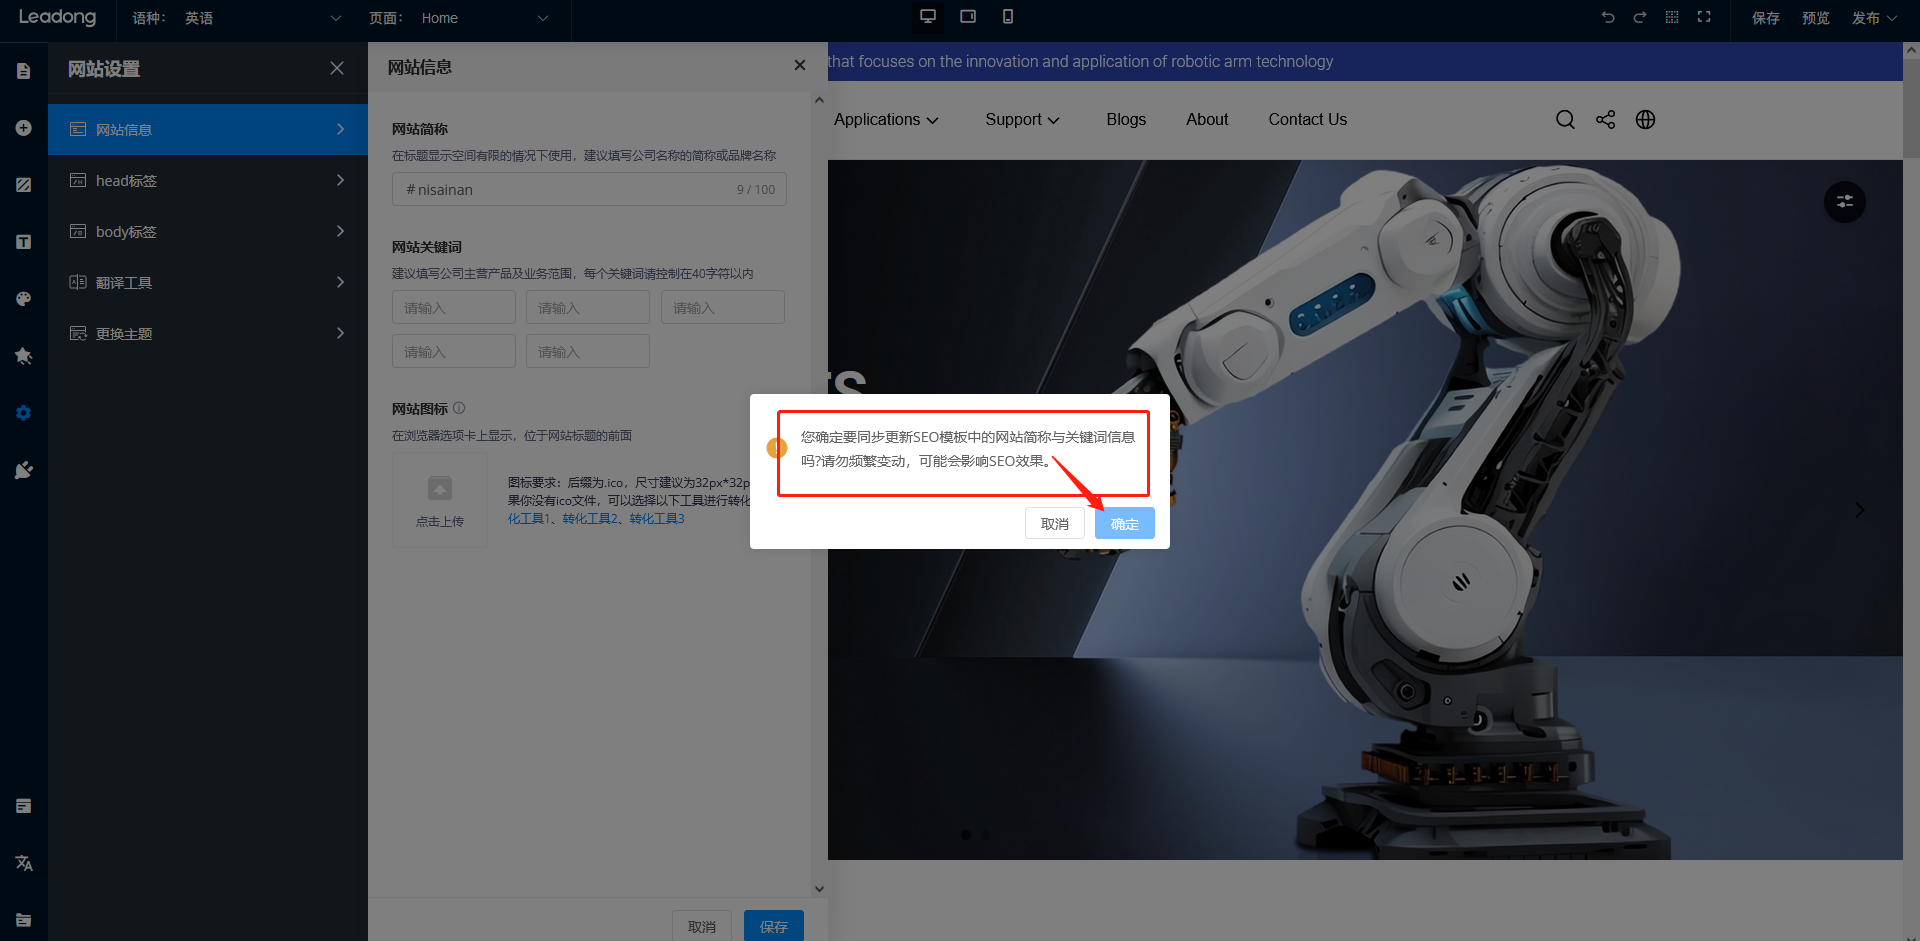
Task: Switch to mobile preview icon
Action: pyautogui.click(x=1008, y=17)
